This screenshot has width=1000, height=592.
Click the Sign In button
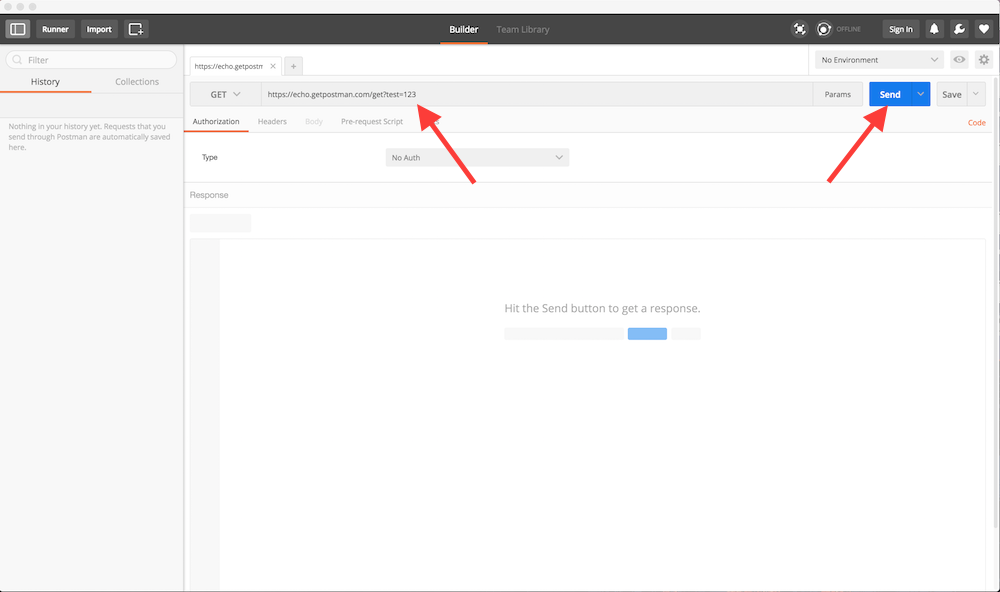(901, 29)
